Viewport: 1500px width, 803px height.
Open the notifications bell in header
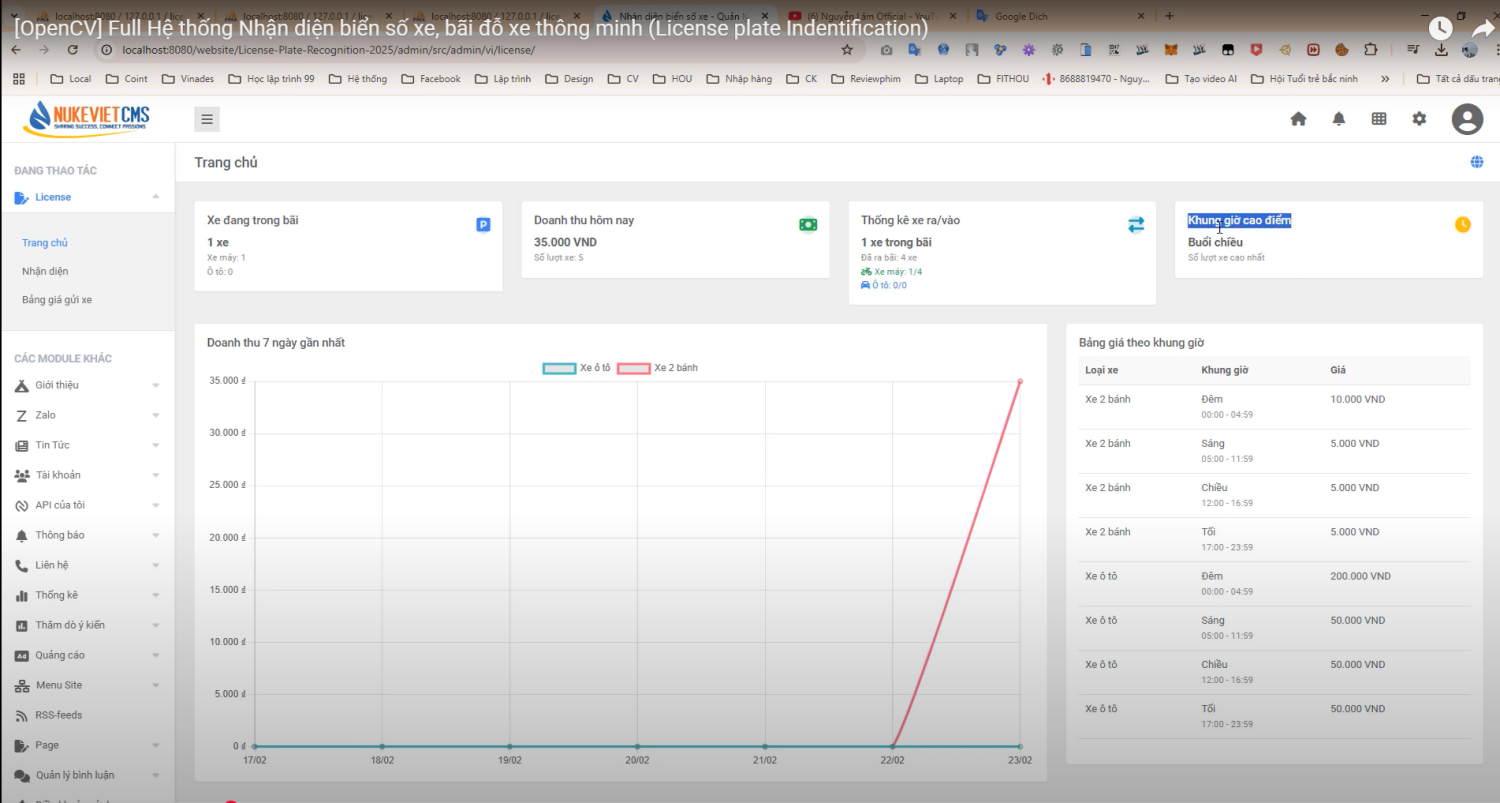[1339, 119]
